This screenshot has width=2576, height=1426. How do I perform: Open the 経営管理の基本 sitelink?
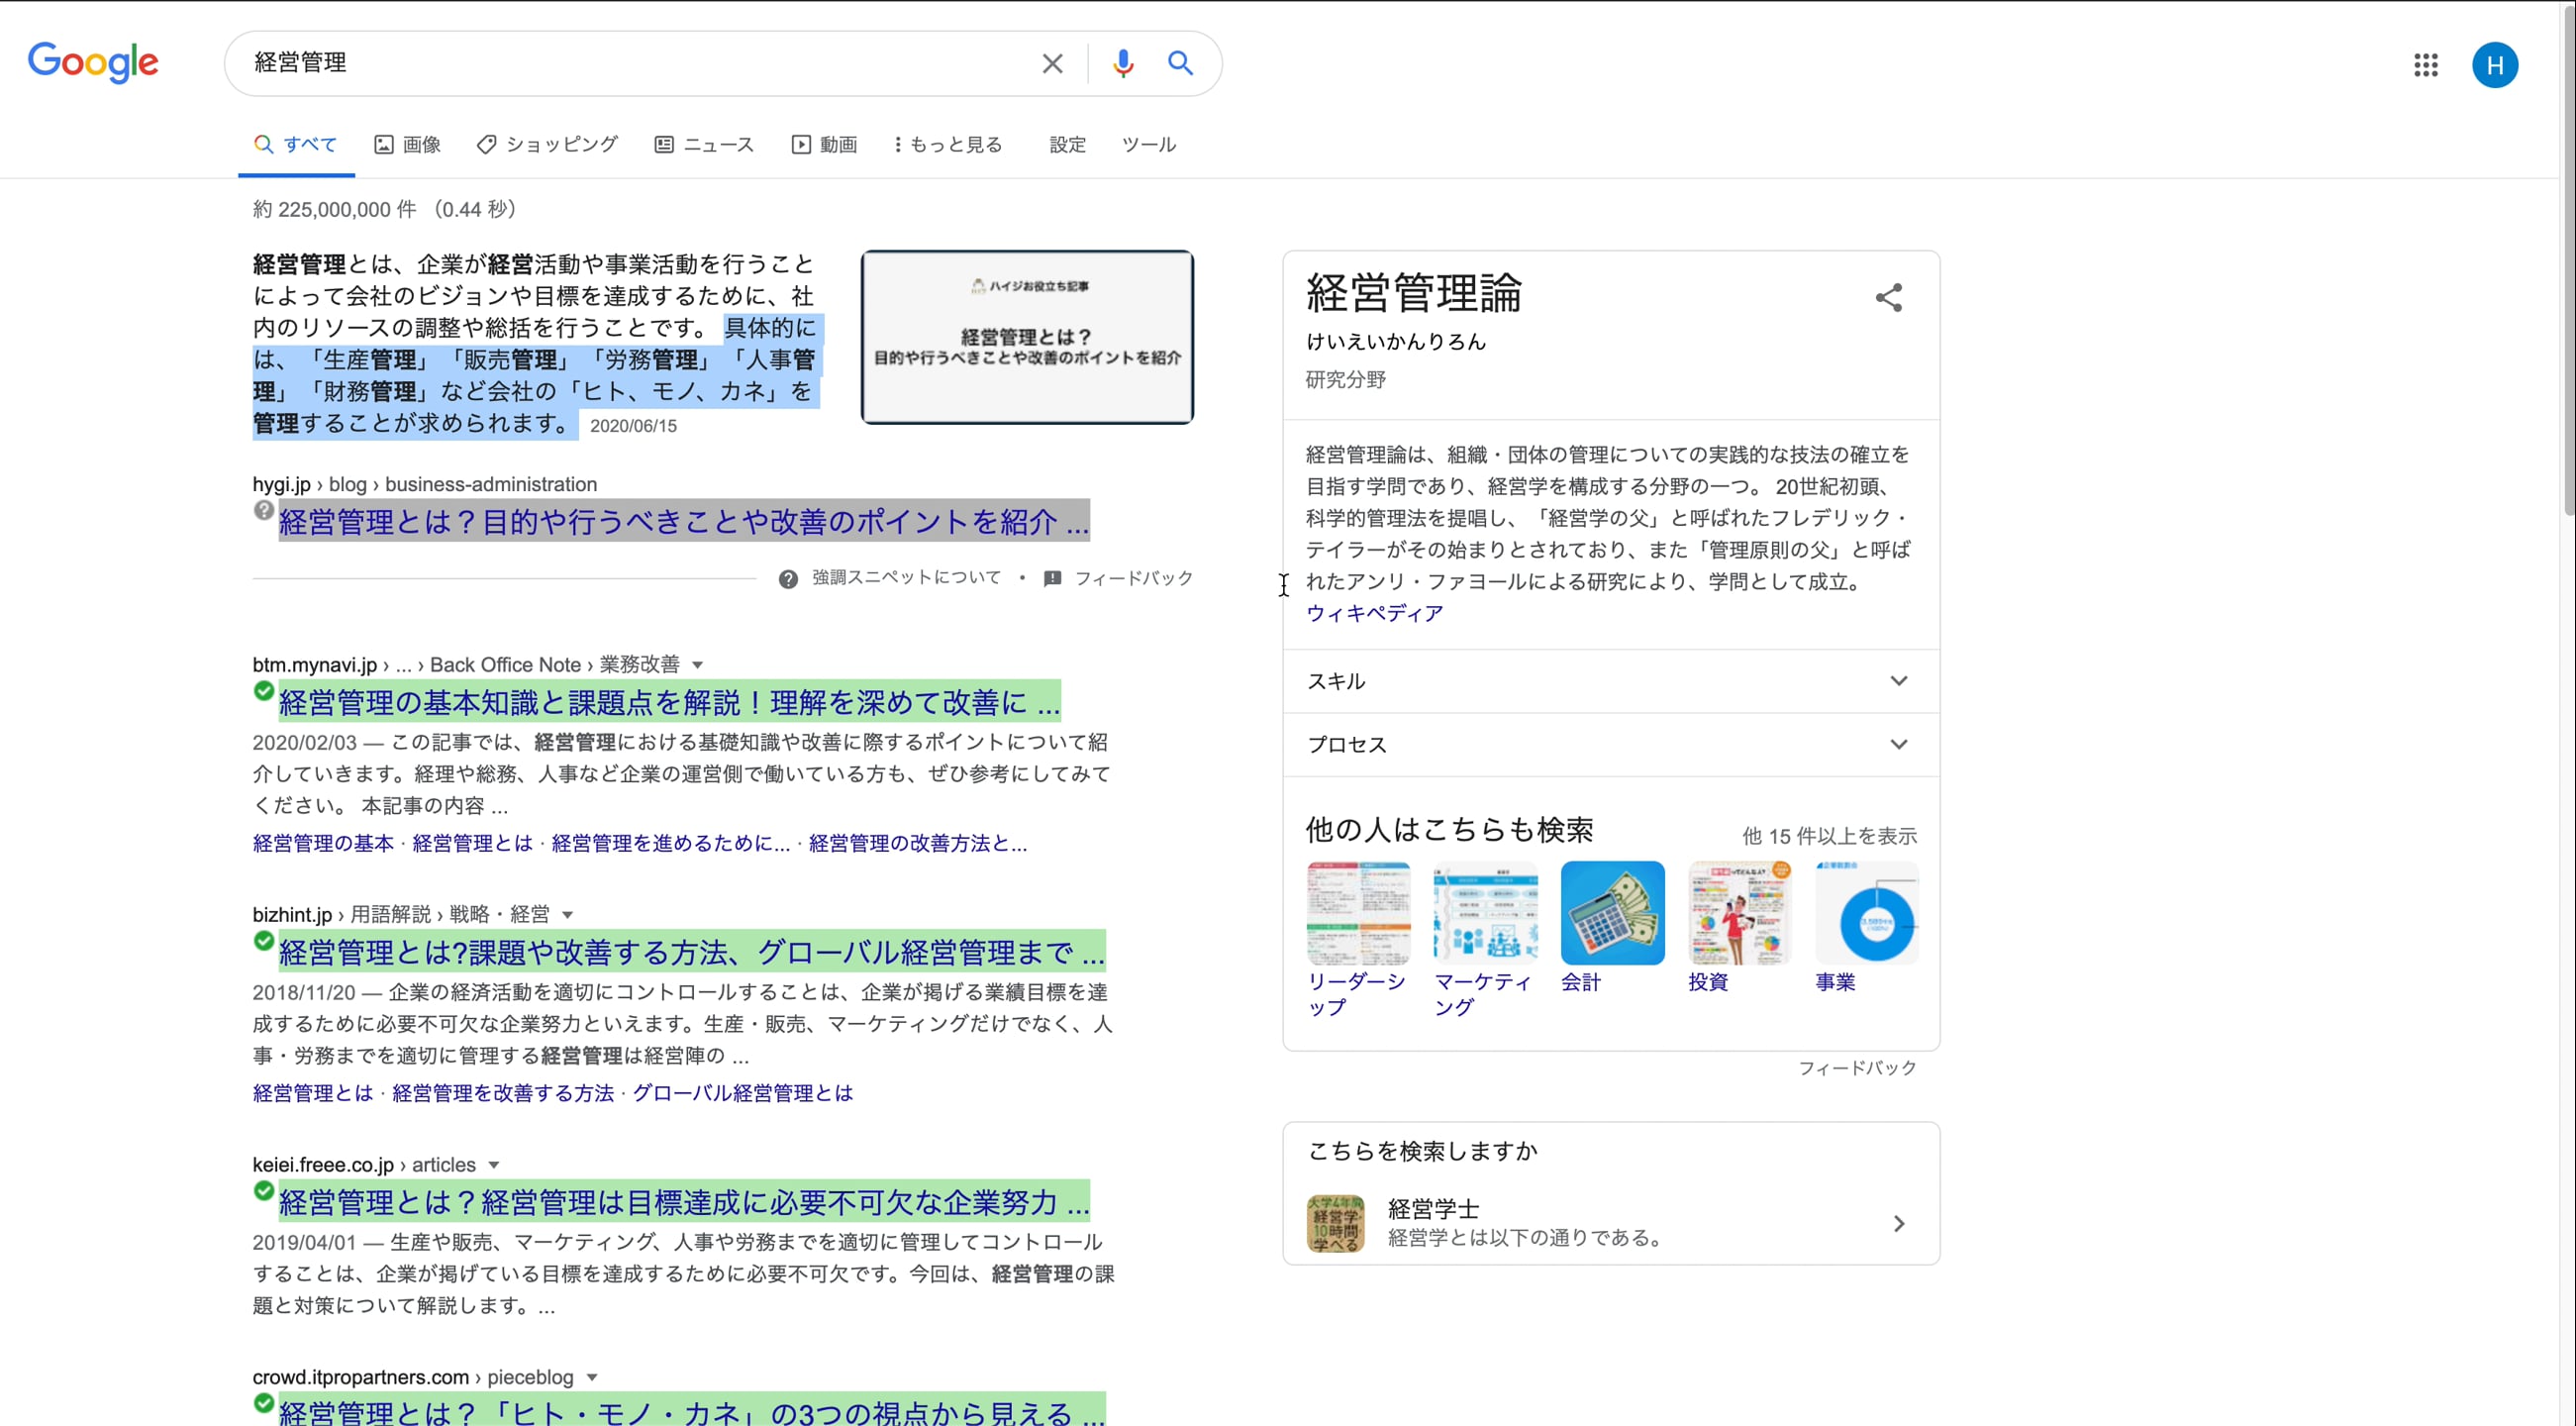point(322,843)
